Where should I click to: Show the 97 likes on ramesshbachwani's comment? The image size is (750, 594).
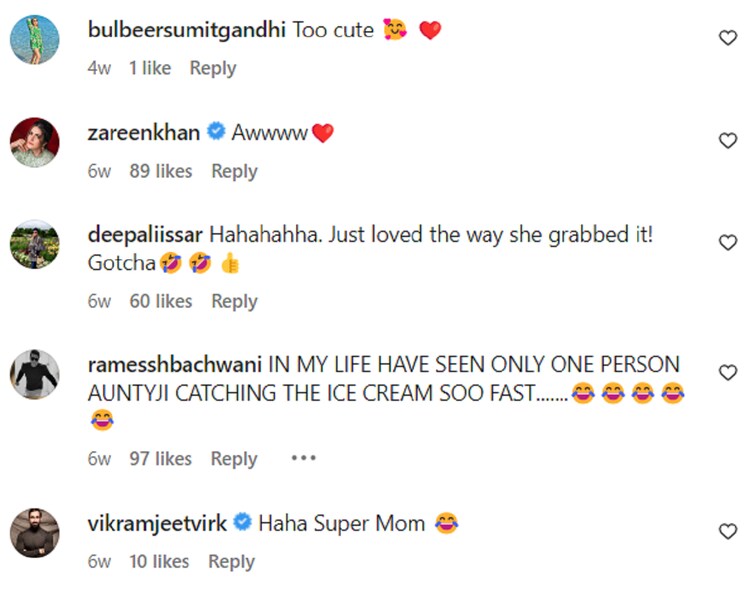pos(160,459)
